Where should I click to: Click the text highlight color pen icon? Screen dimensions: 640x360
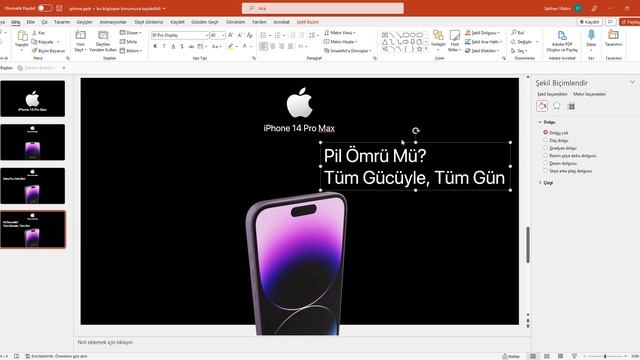point(231,47)
